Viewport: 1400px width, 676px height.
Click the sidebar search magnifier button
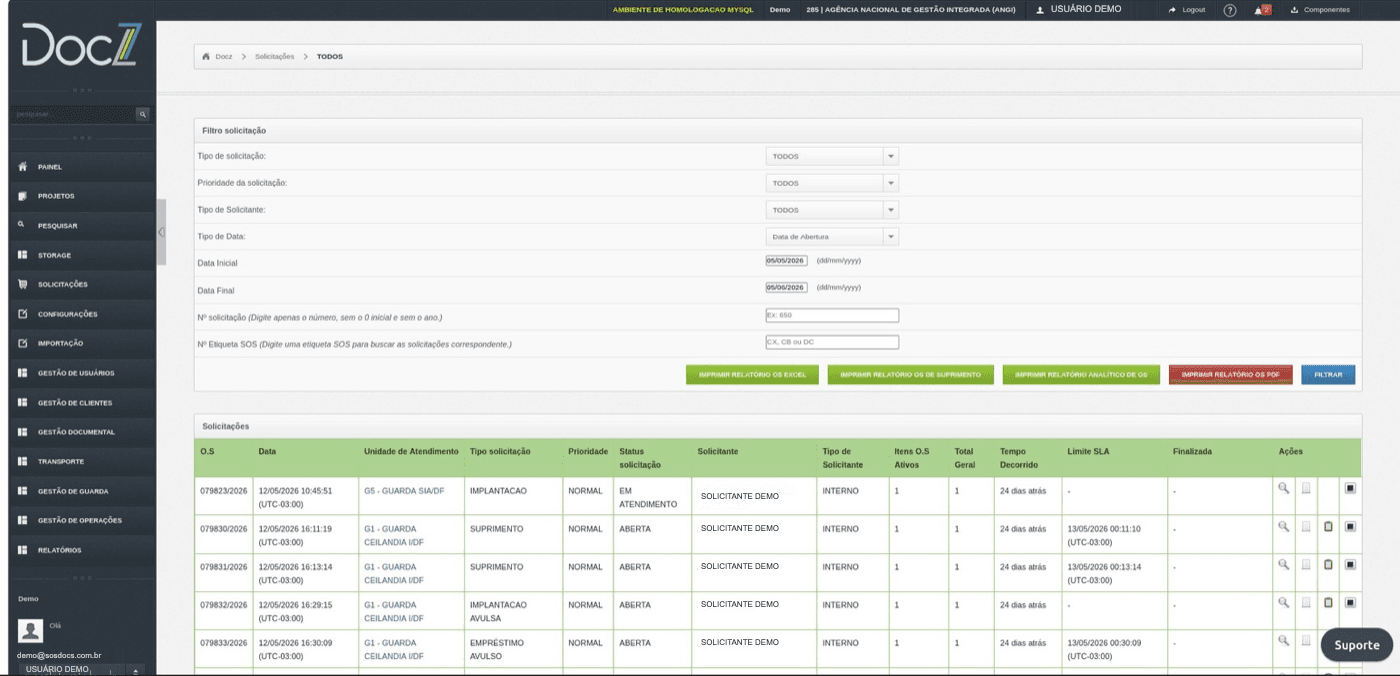pos(142,115)
